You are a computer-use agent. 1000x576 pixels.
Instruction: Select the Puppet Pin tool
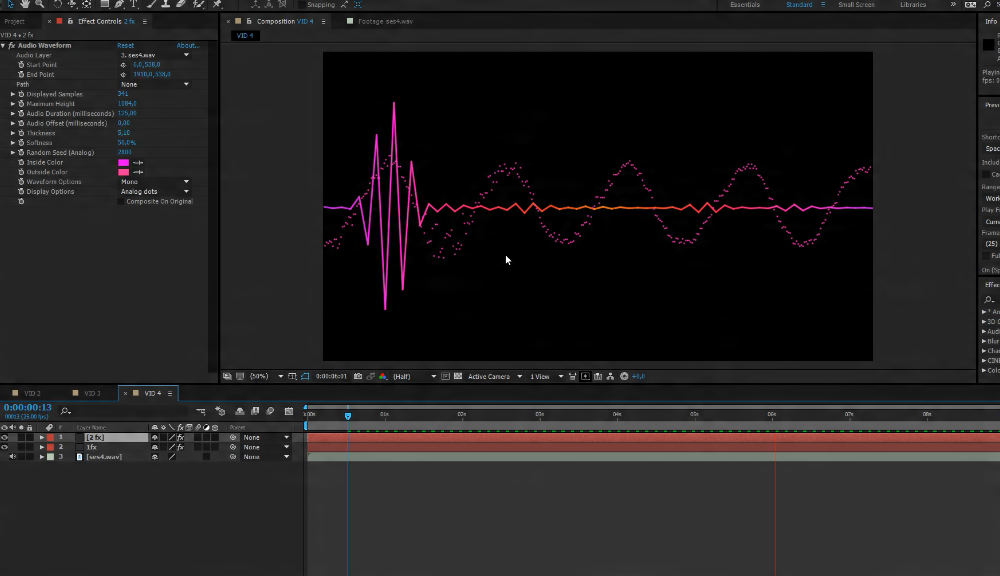[x=217, y=4]
